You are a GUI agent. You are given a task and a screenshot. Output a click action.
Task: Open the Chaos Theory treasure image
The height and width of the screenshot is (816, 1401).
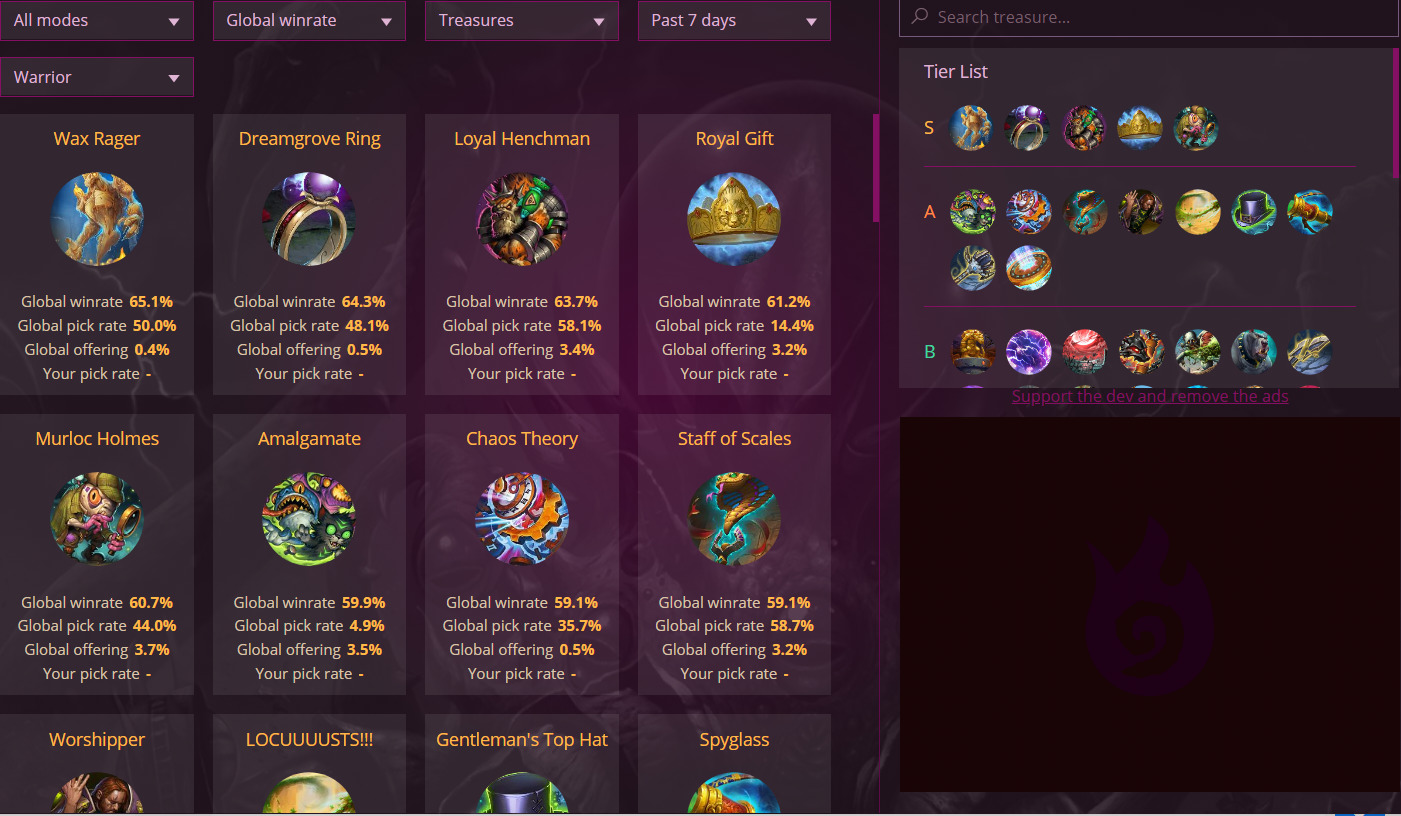pyautogui.click(x=522, y=519)
